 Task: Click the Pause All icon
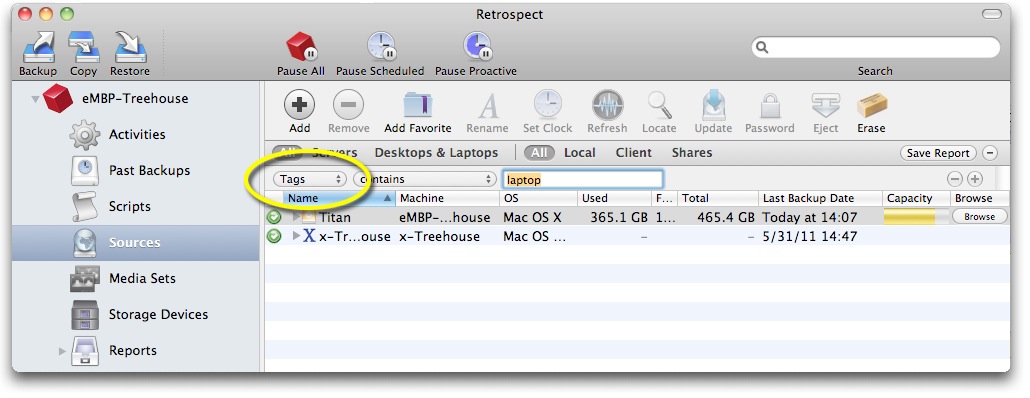[x=301, y=47]
